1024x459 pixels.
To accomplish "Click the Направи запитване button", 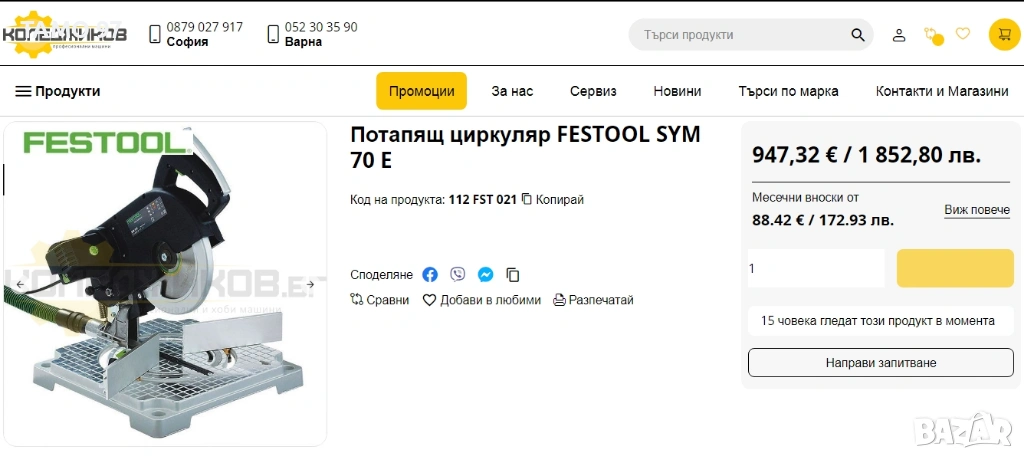I will click(x=880, y=362).
